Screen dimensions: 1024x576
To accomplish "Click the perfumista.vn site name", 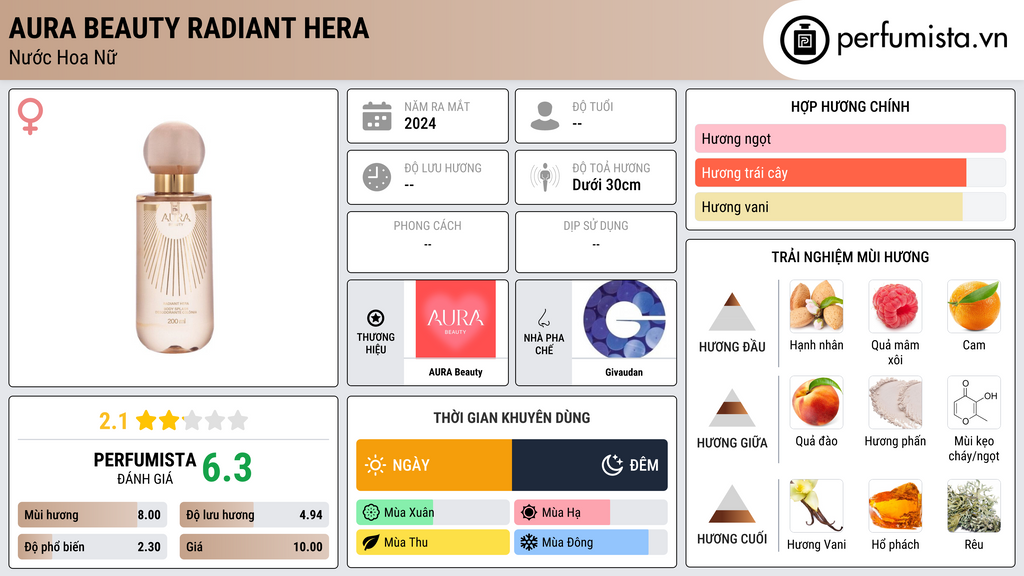I will pos(922,39).
